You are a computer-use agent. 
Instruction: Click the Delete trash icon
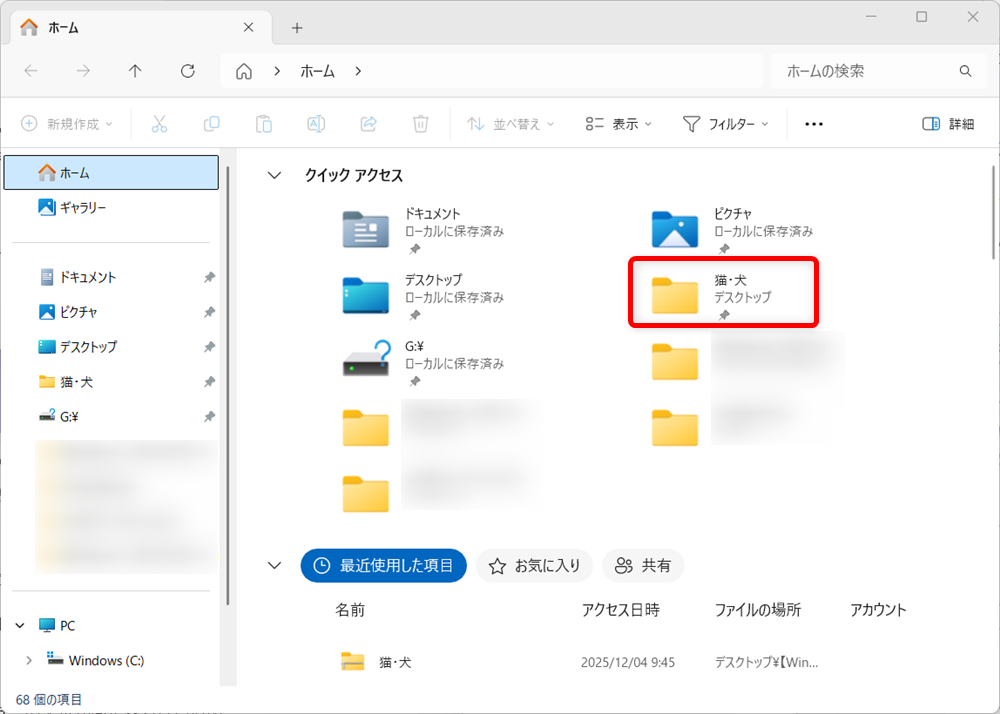(420, 123)
